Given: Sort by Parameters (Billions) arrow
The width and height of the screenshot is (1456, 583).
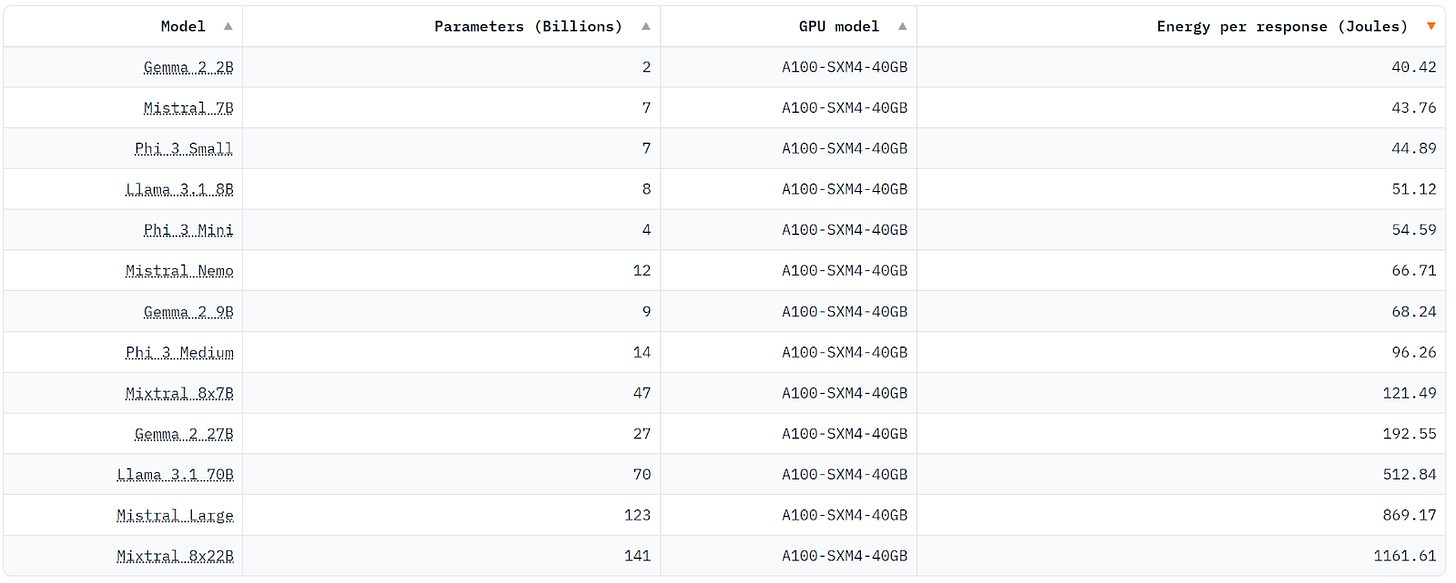Looking at the screenshot, I should tap(646, 27).
